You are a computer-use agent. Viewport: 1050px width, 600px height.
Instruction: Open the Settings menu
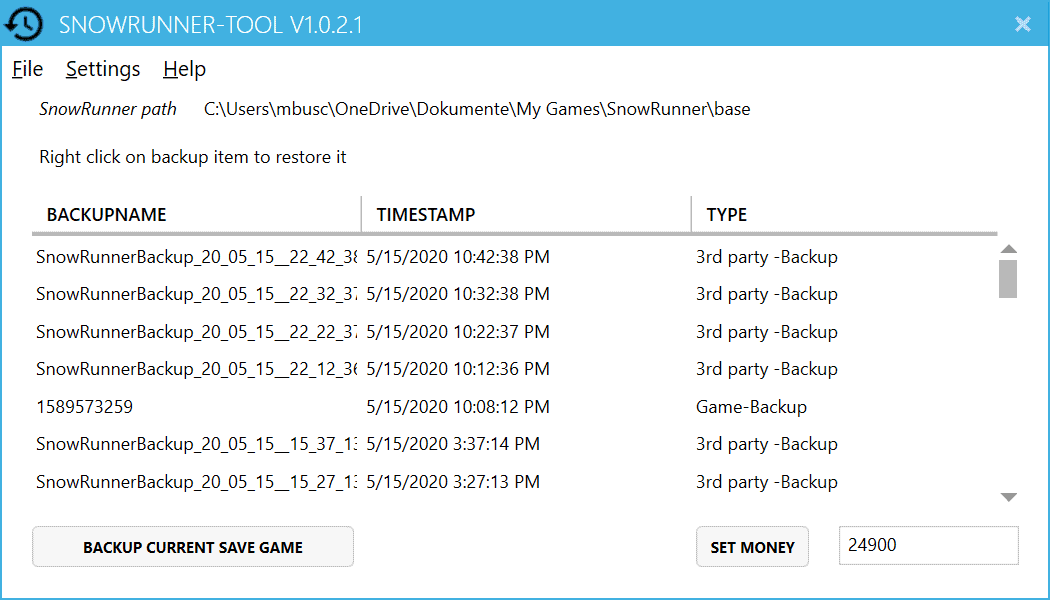tap(103, 69)
